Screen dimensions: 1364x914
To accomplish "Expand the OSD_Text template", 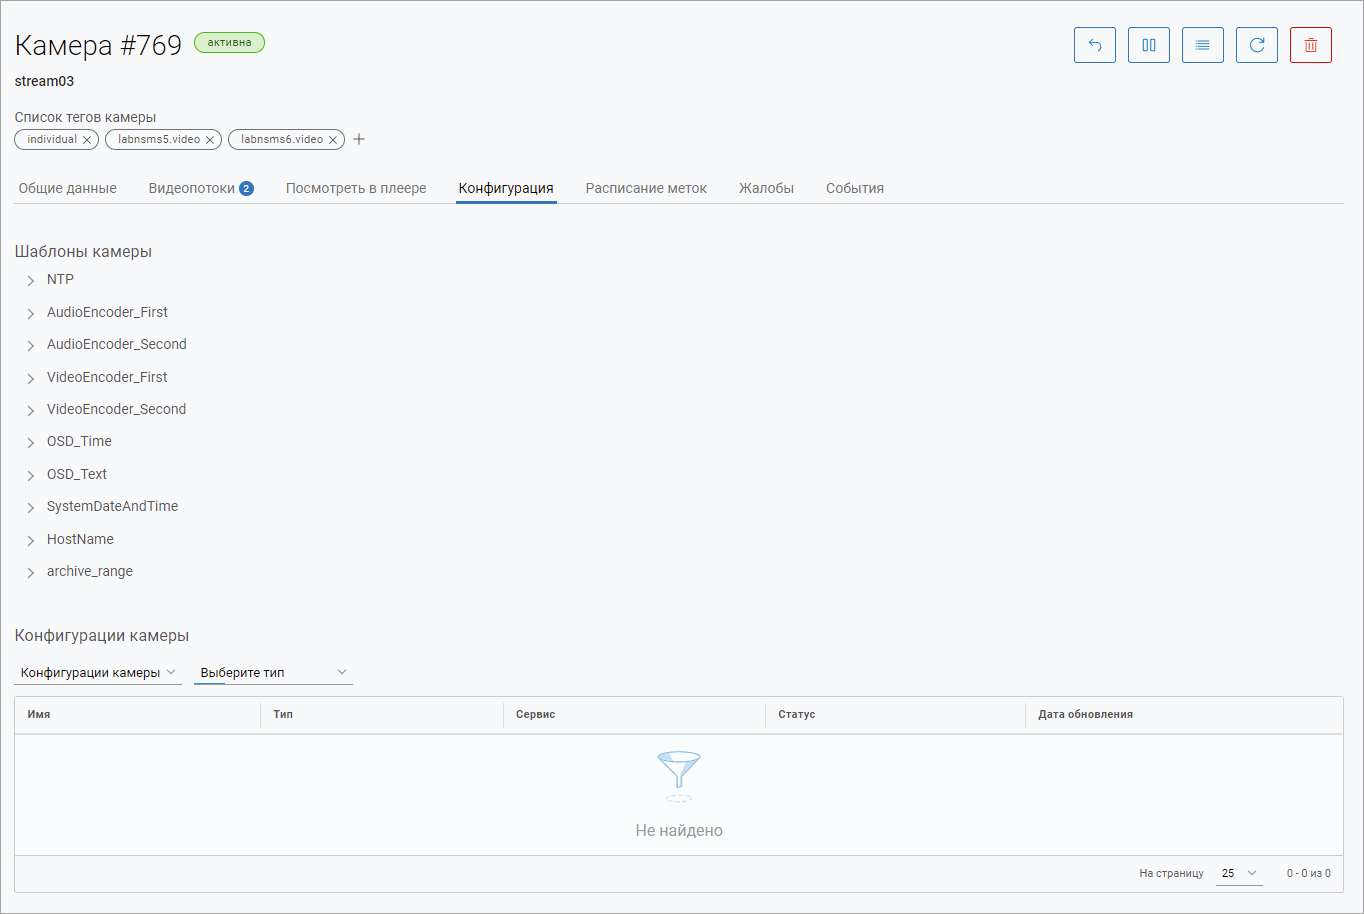I will [31, 475].
